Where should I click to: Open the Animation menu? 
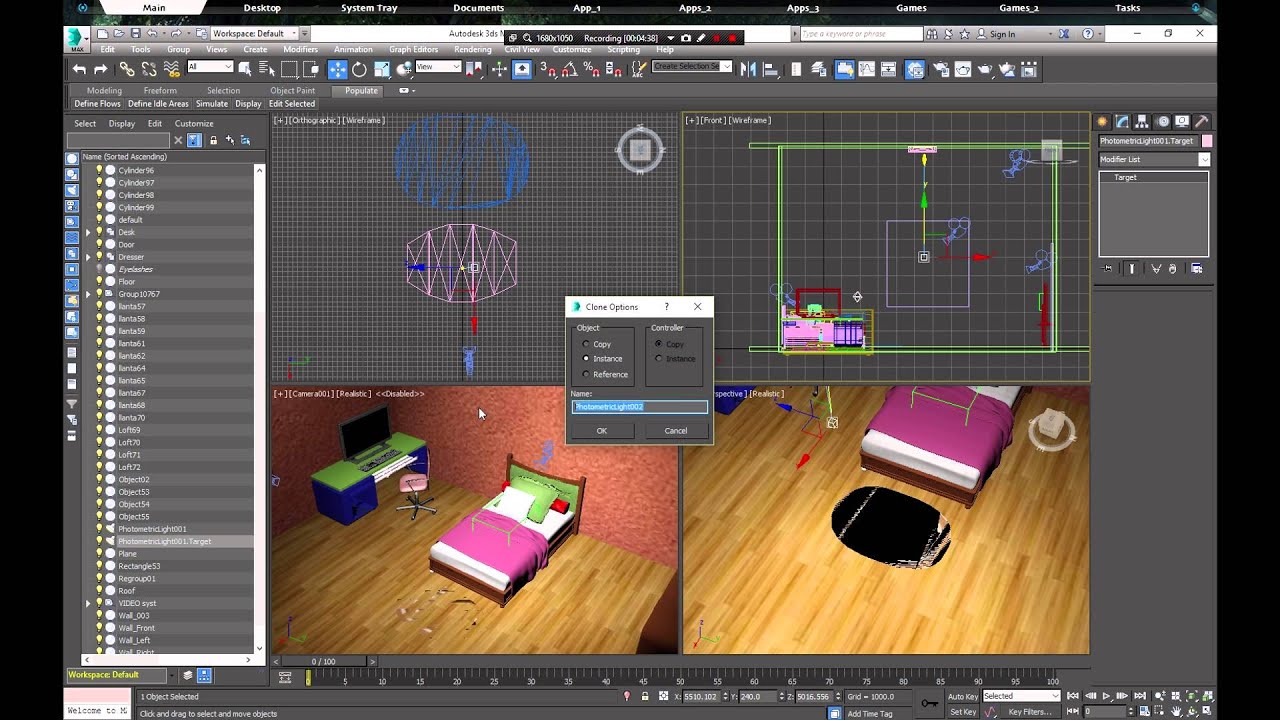coord(353,49)
